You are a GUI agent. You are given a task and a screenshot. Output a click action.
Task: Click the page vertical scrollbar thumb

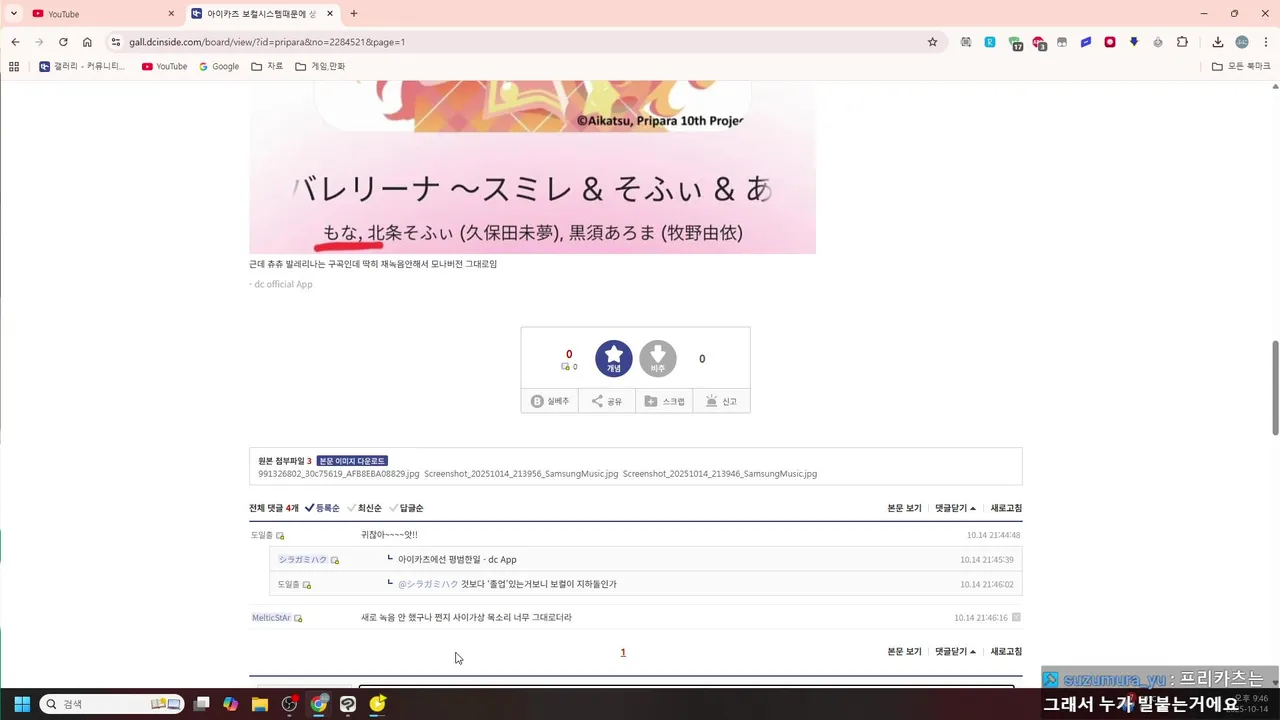[1275, 388]
